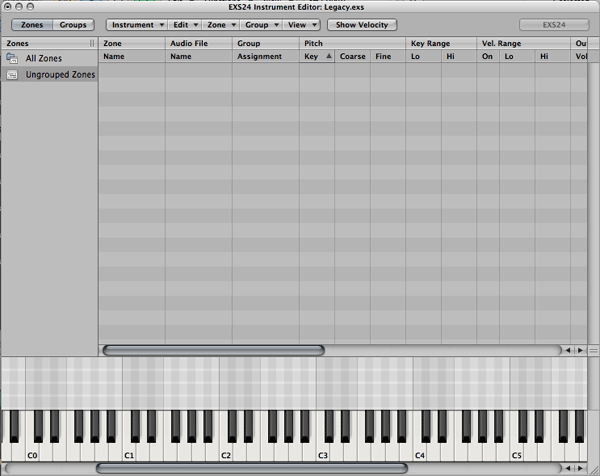Click the All Zones folder icon
The width and height of the screenshot is (600, 476).
(12, 58)
